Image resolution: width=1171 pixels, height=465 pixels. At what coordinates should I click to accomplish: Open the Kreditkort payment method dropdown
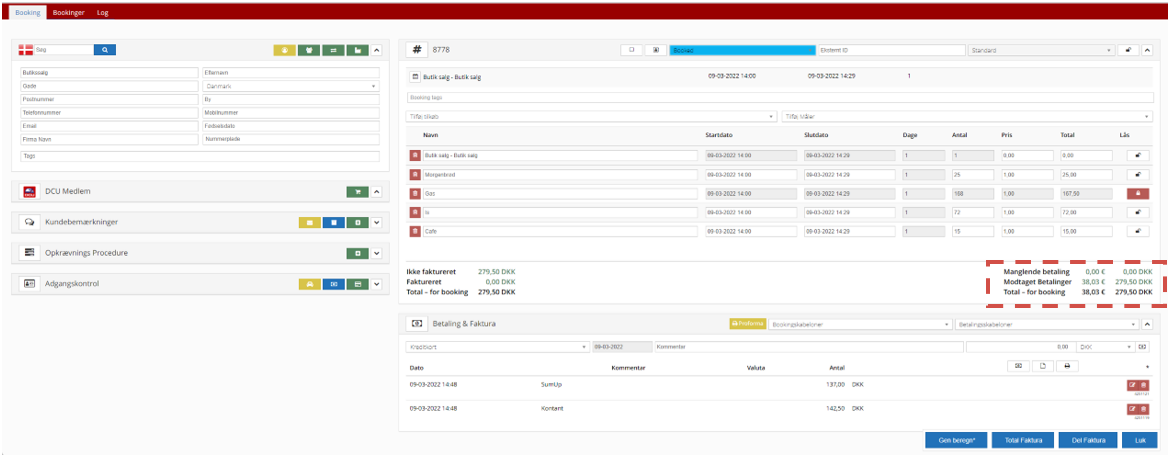(x=497, y=347)
